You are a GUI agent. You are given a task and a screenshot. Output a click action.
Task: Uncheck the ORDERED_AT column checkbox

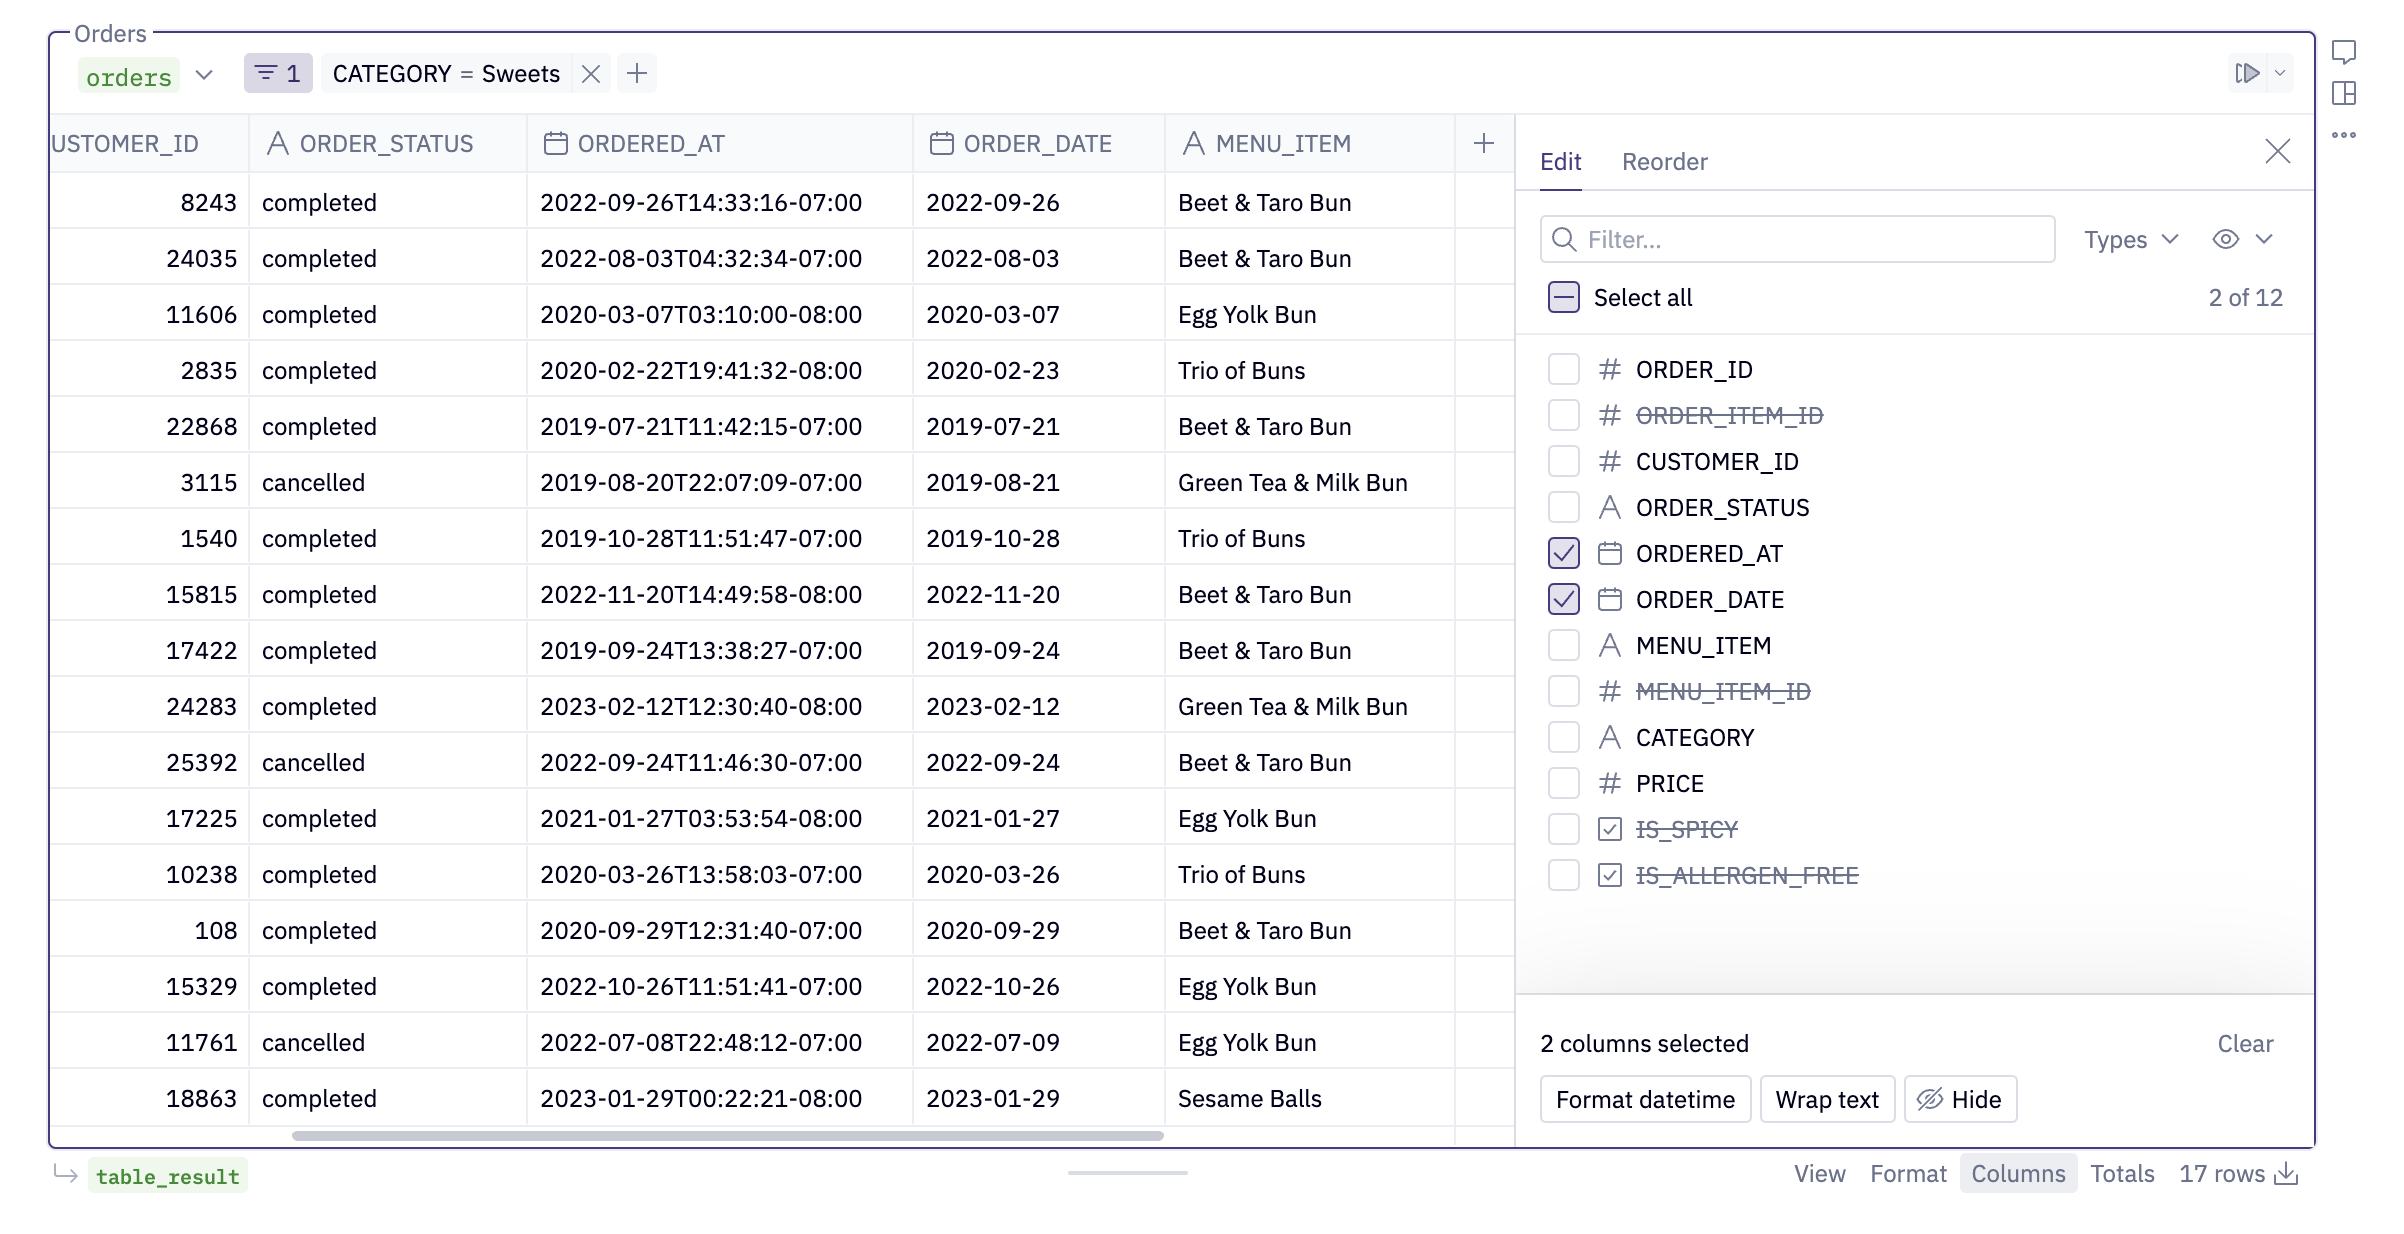(x=1564, y=553)
